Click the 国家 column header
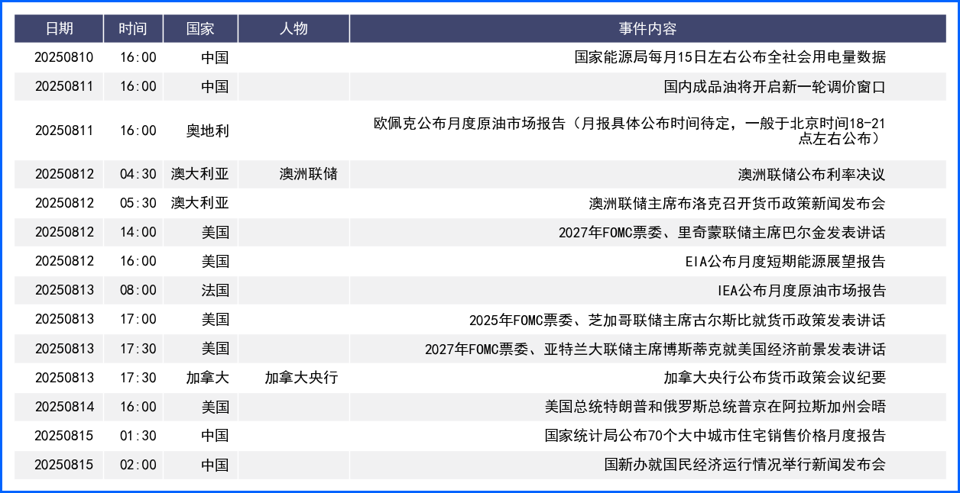Screen dimensions: 960x493 200,29
